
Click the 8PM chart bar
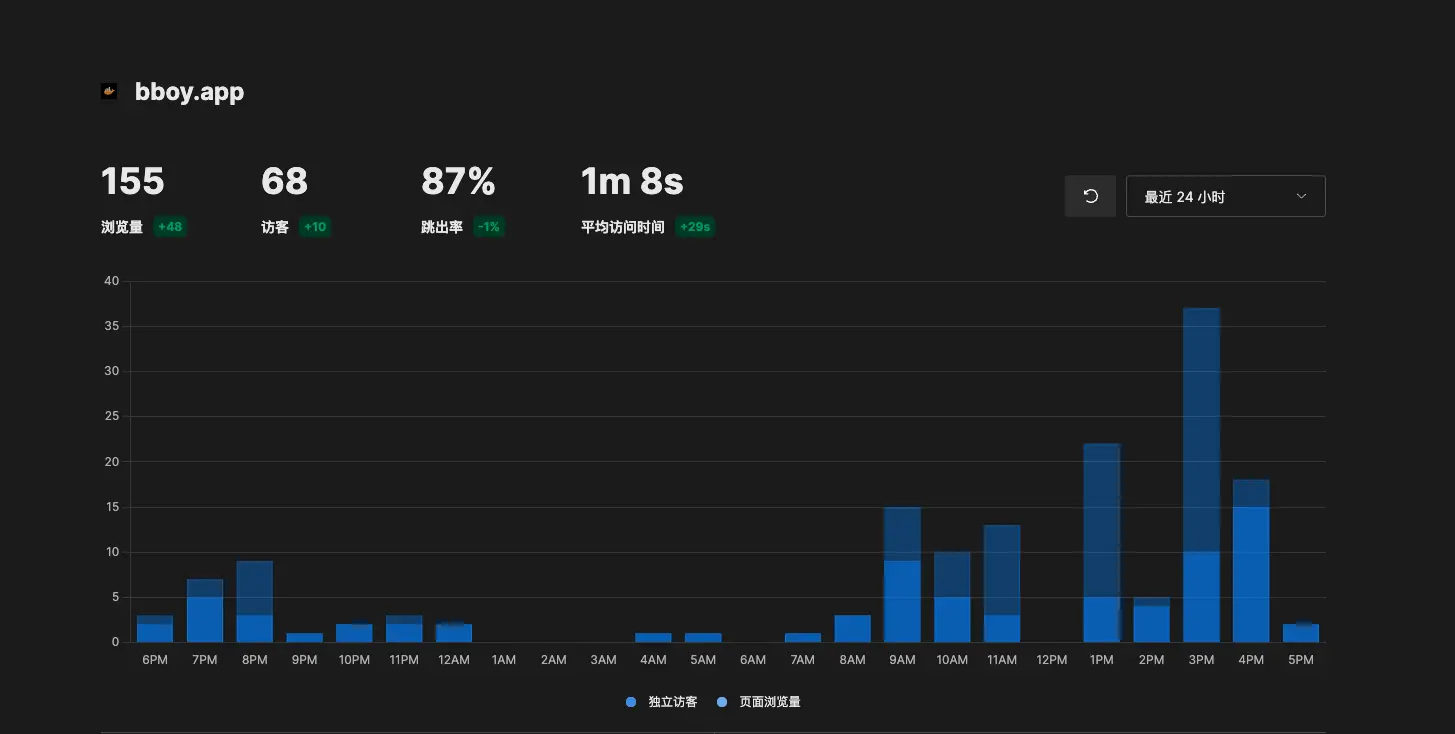click(x=255, y=602)
